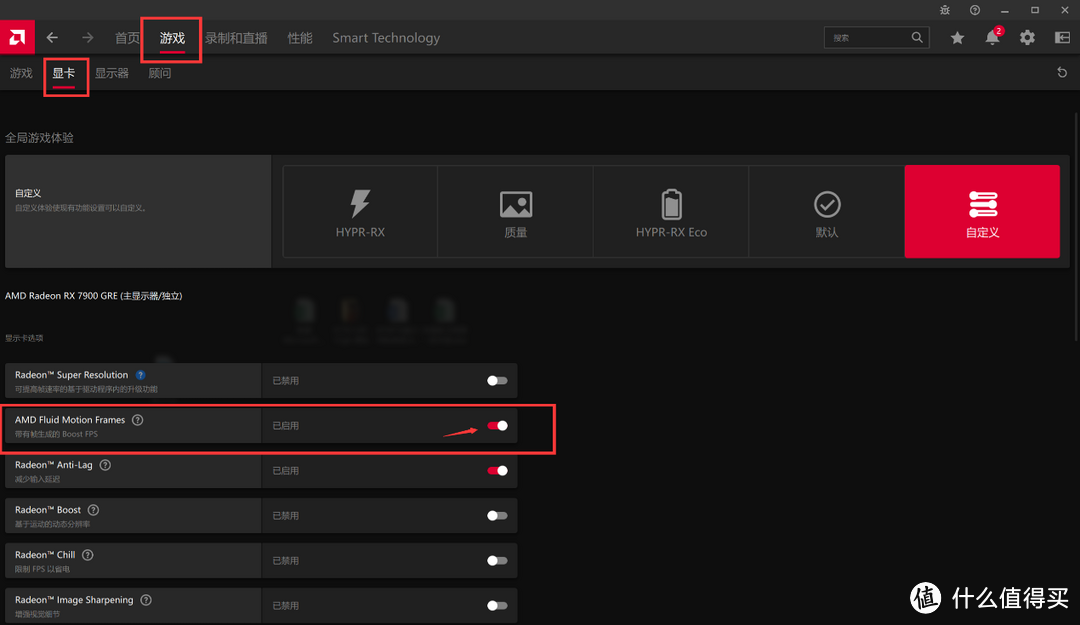Click the AMD logo icon

pyautogui.click(x=17, y=37)
